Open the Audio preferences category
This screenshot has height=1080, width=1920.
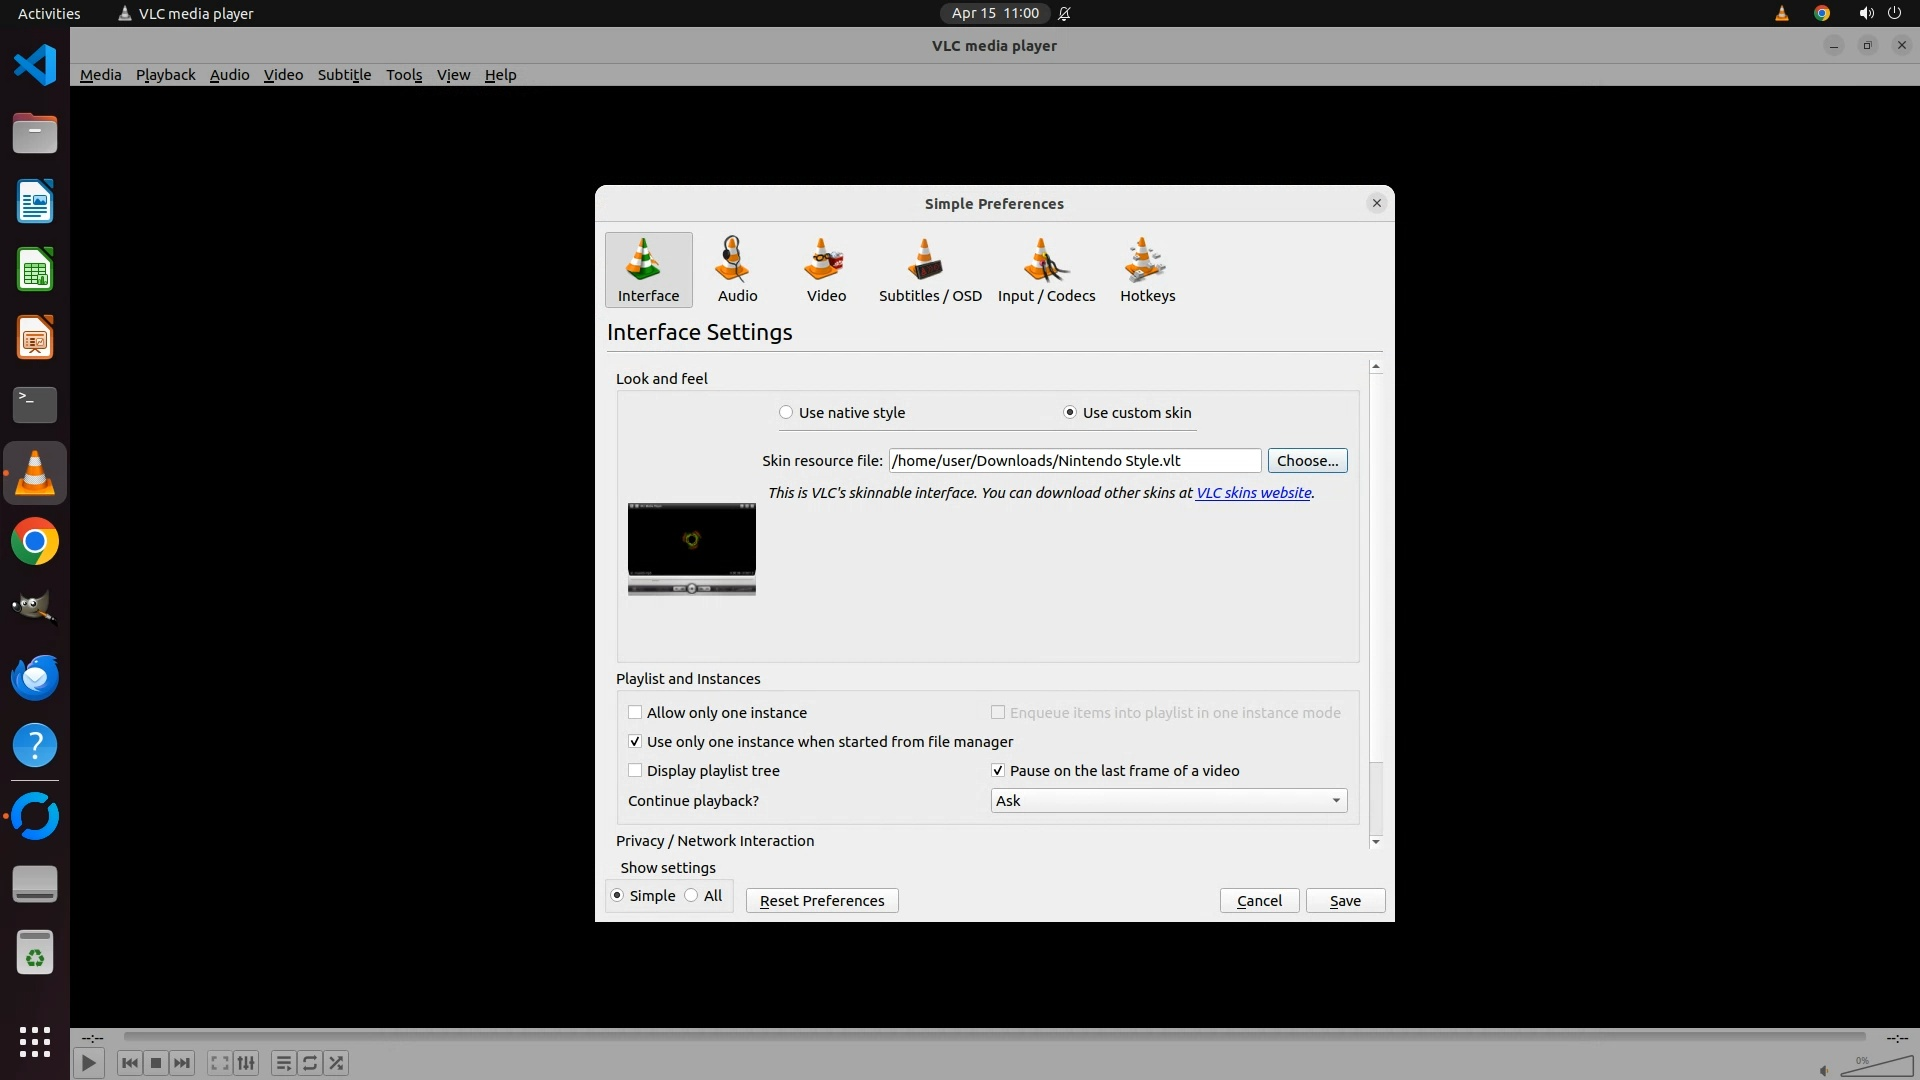737,270
